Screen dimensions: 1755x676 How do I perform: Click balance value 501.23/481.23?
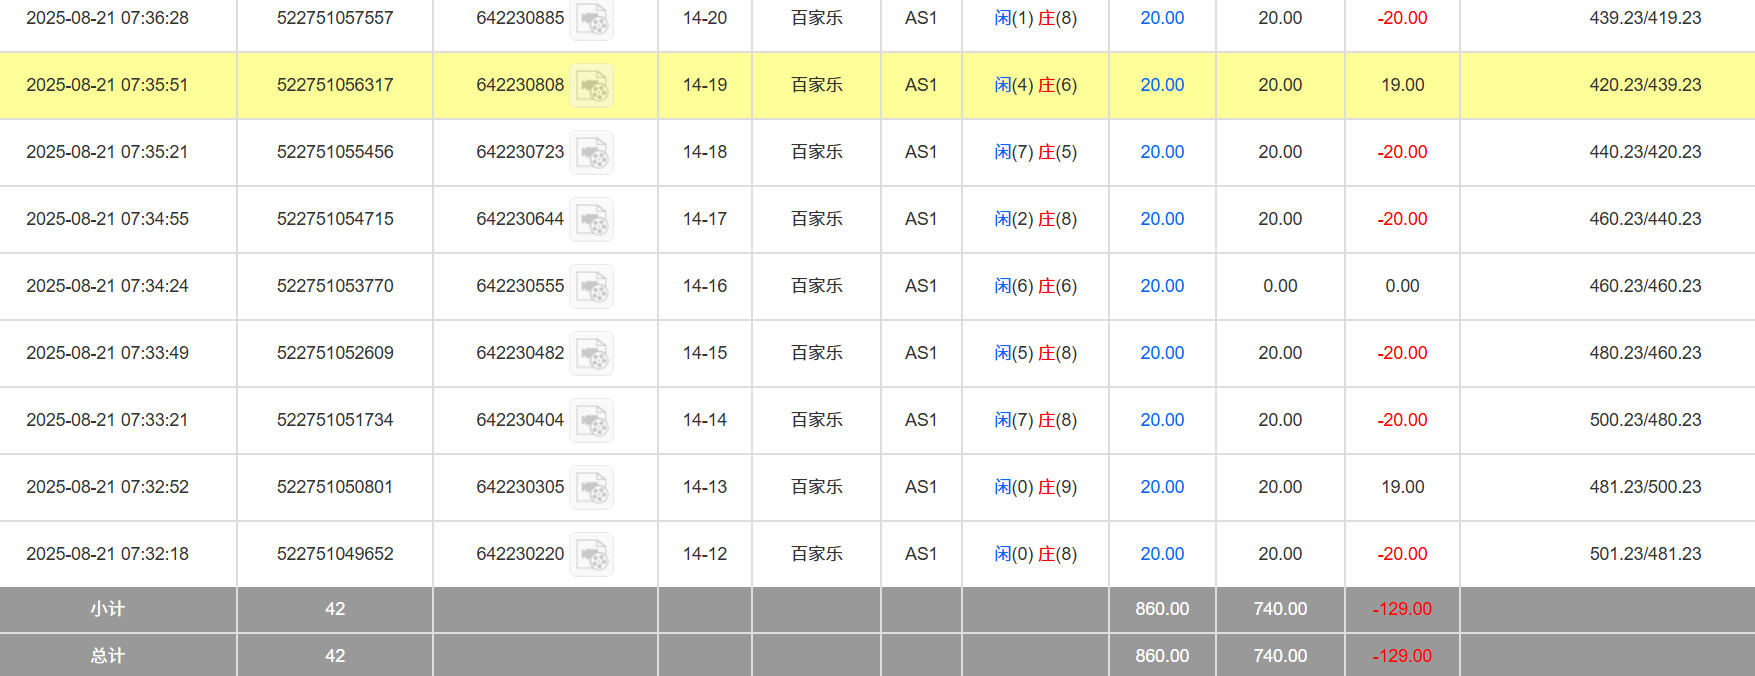(x=1645, y=554)
